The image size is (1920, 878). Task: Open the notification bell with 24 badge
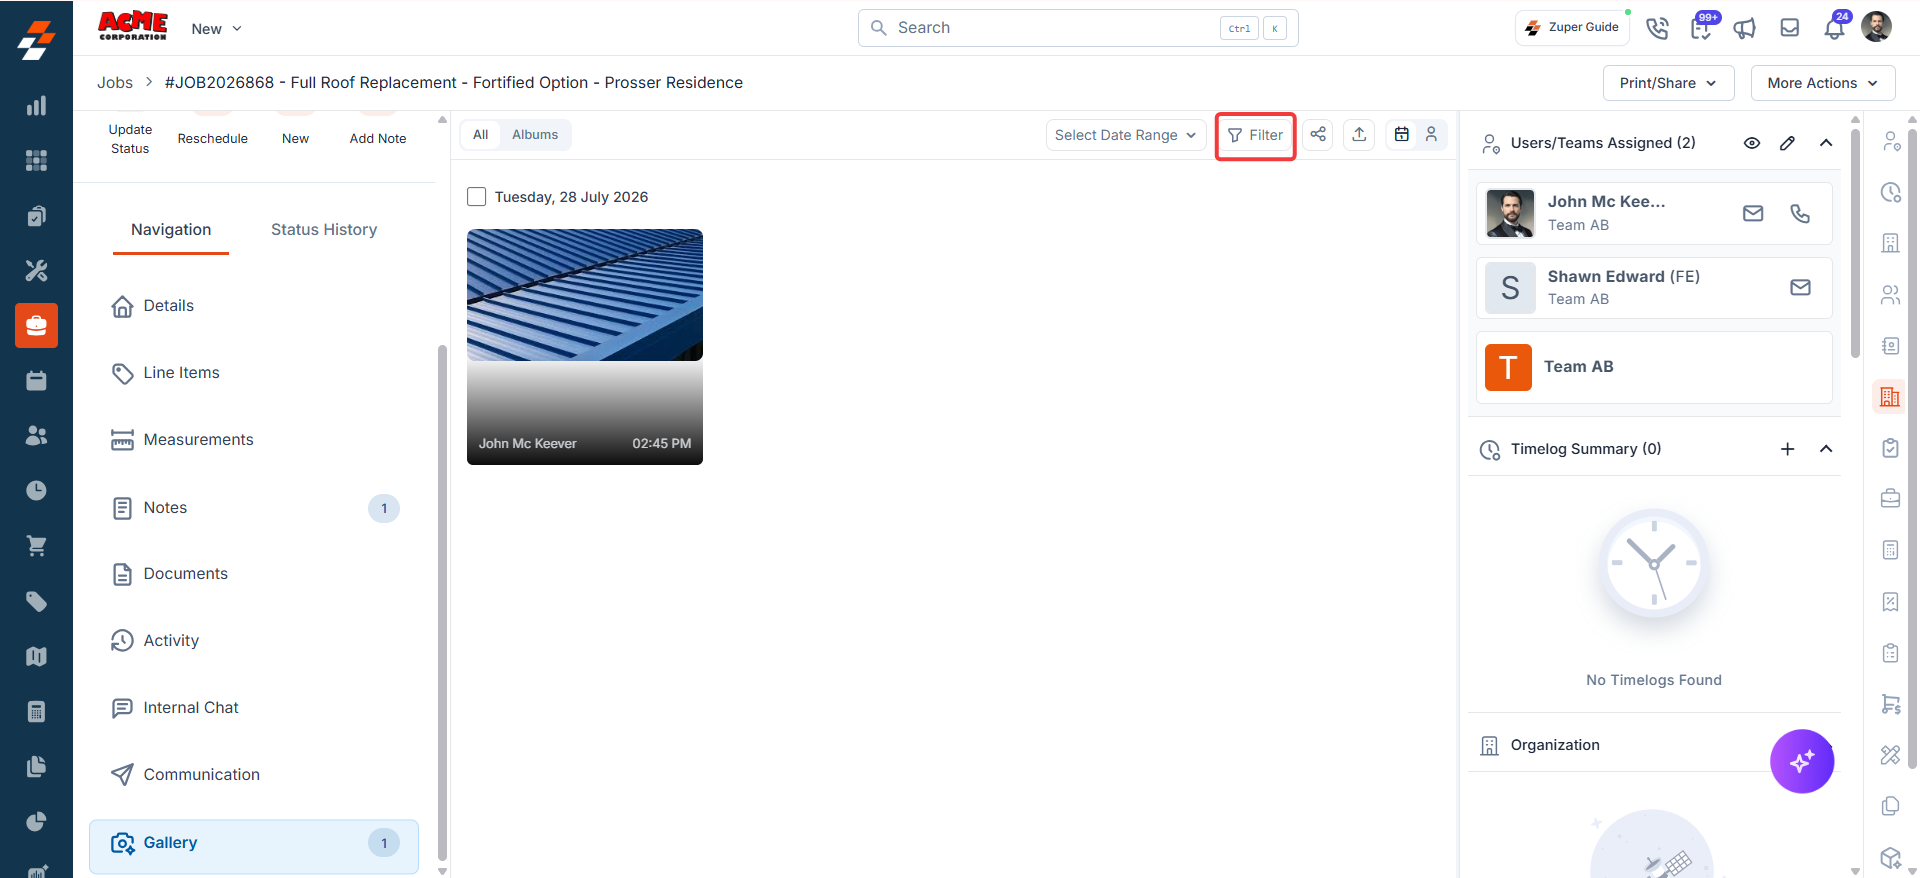pos(1835,27)
